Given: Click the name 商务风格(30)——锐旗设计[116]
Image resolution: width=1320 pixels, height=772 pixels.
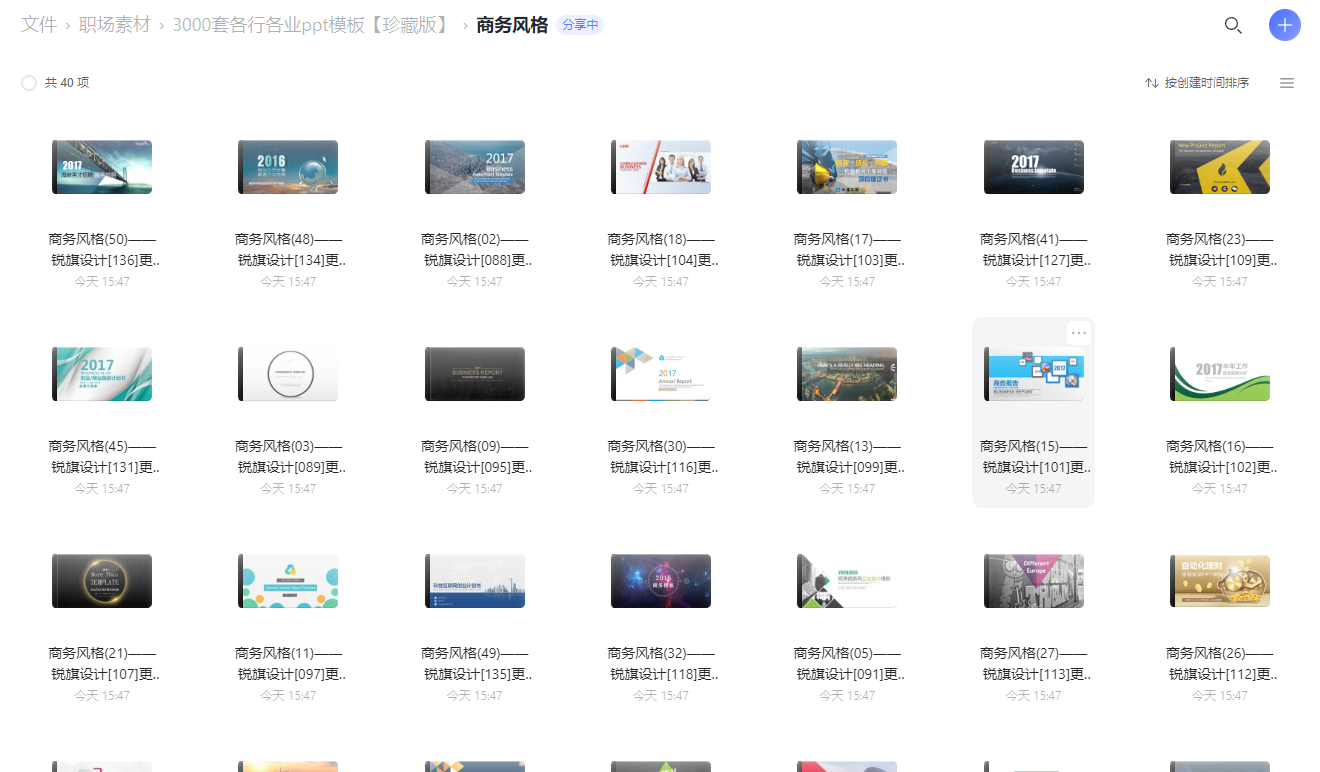Looking at the screenshot, I should tap(661, 457).
